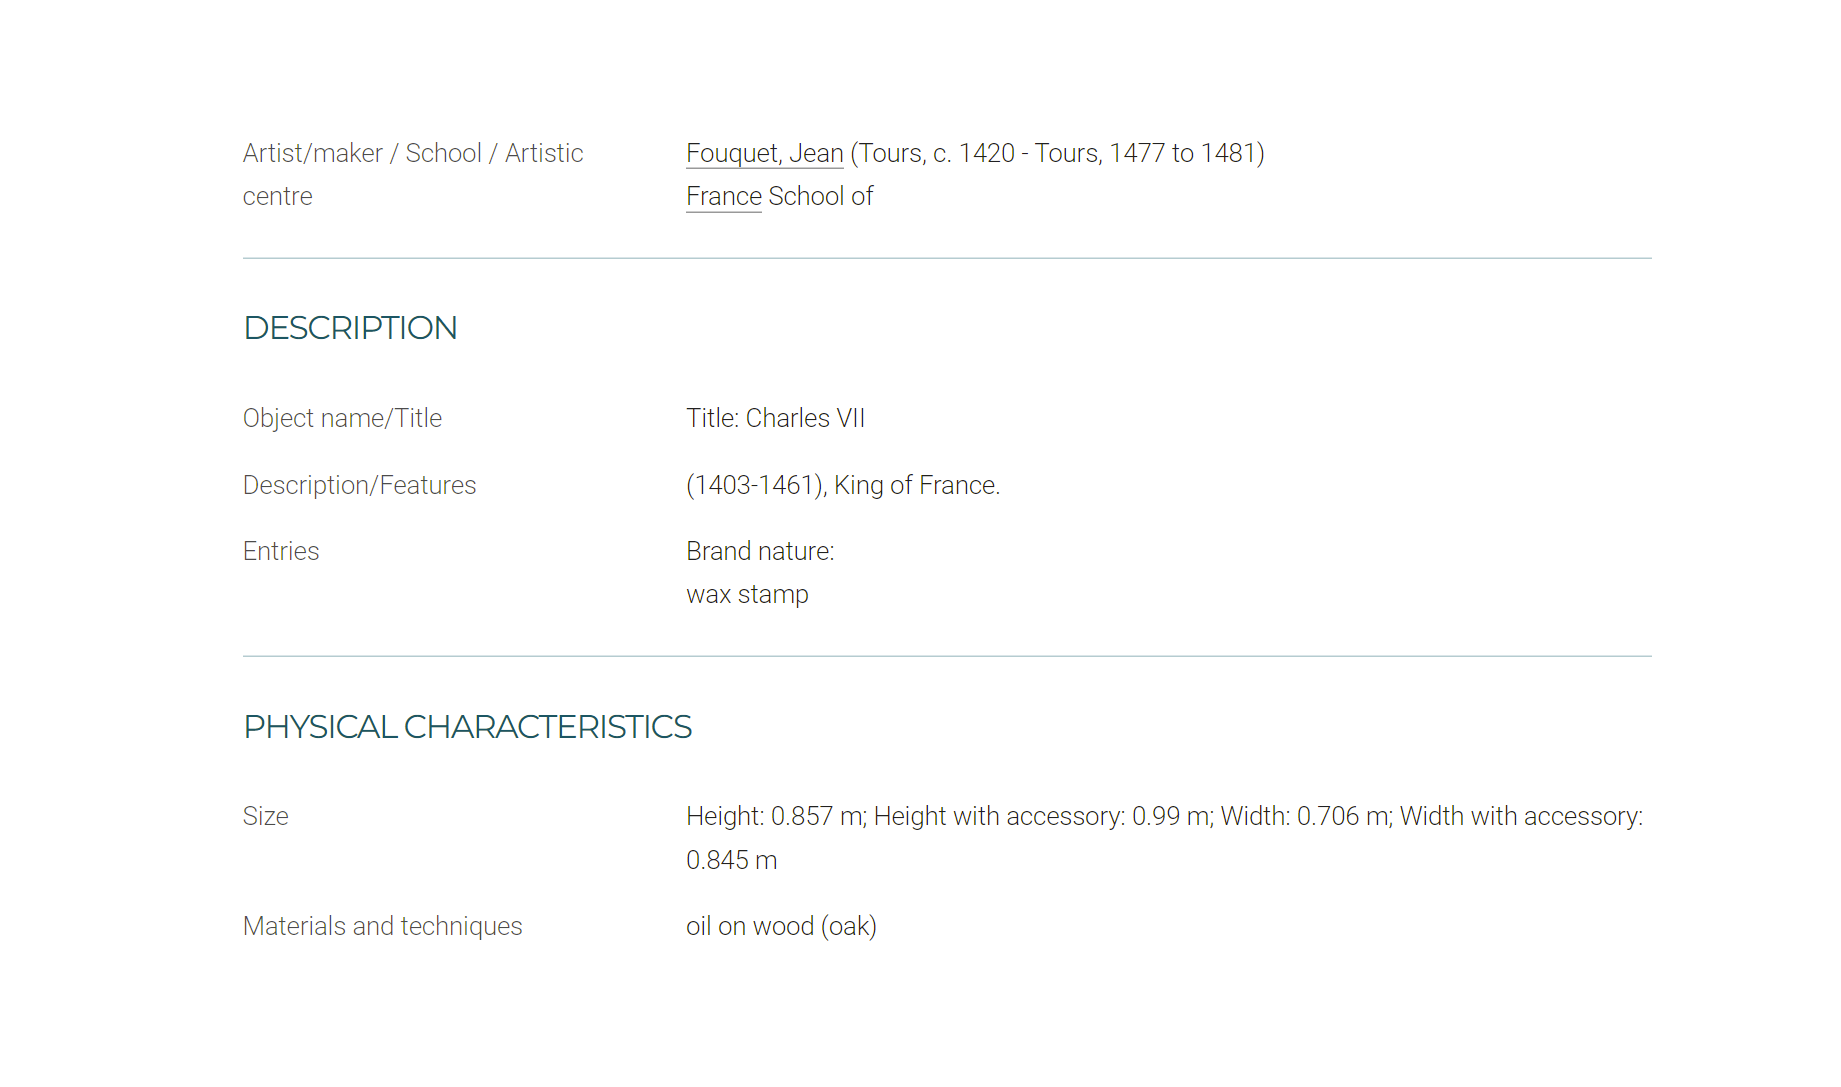Image resolution: width=1841 pixels, height=1087 pixels.
Task: Select the oil on wood (oak) text
Action: [x=781, y=926]
